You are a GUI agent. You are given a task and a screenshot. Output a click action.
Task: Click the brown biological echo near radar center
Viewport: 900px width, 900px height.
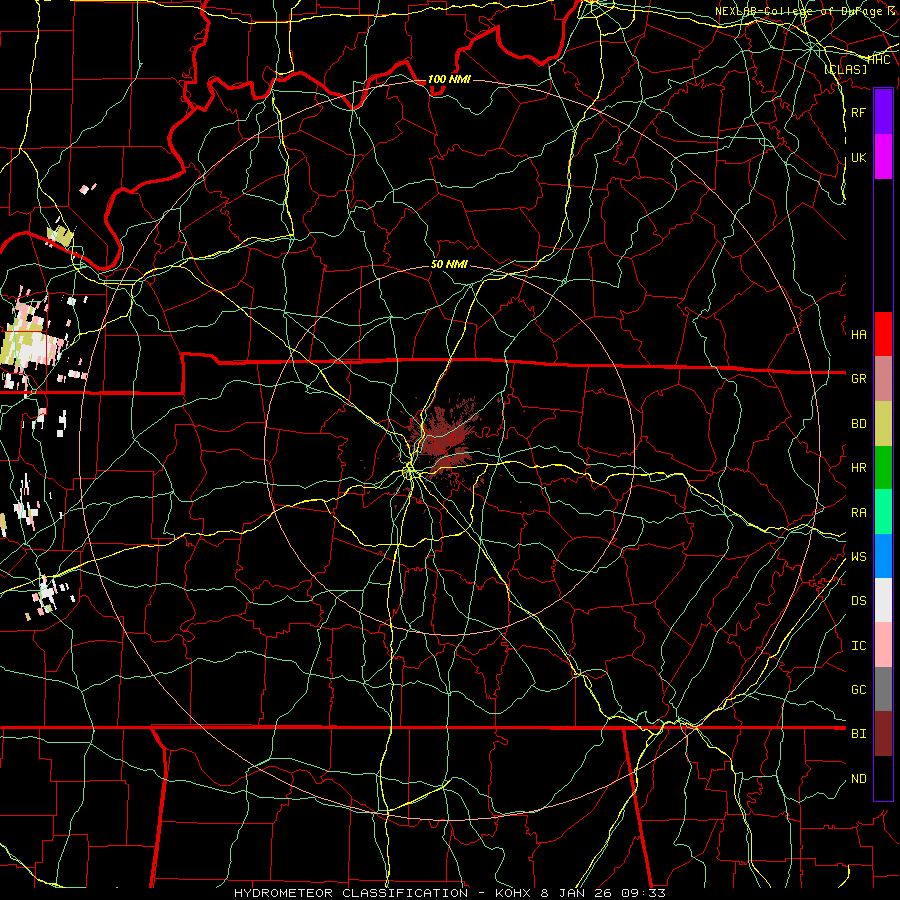point(443,439)
